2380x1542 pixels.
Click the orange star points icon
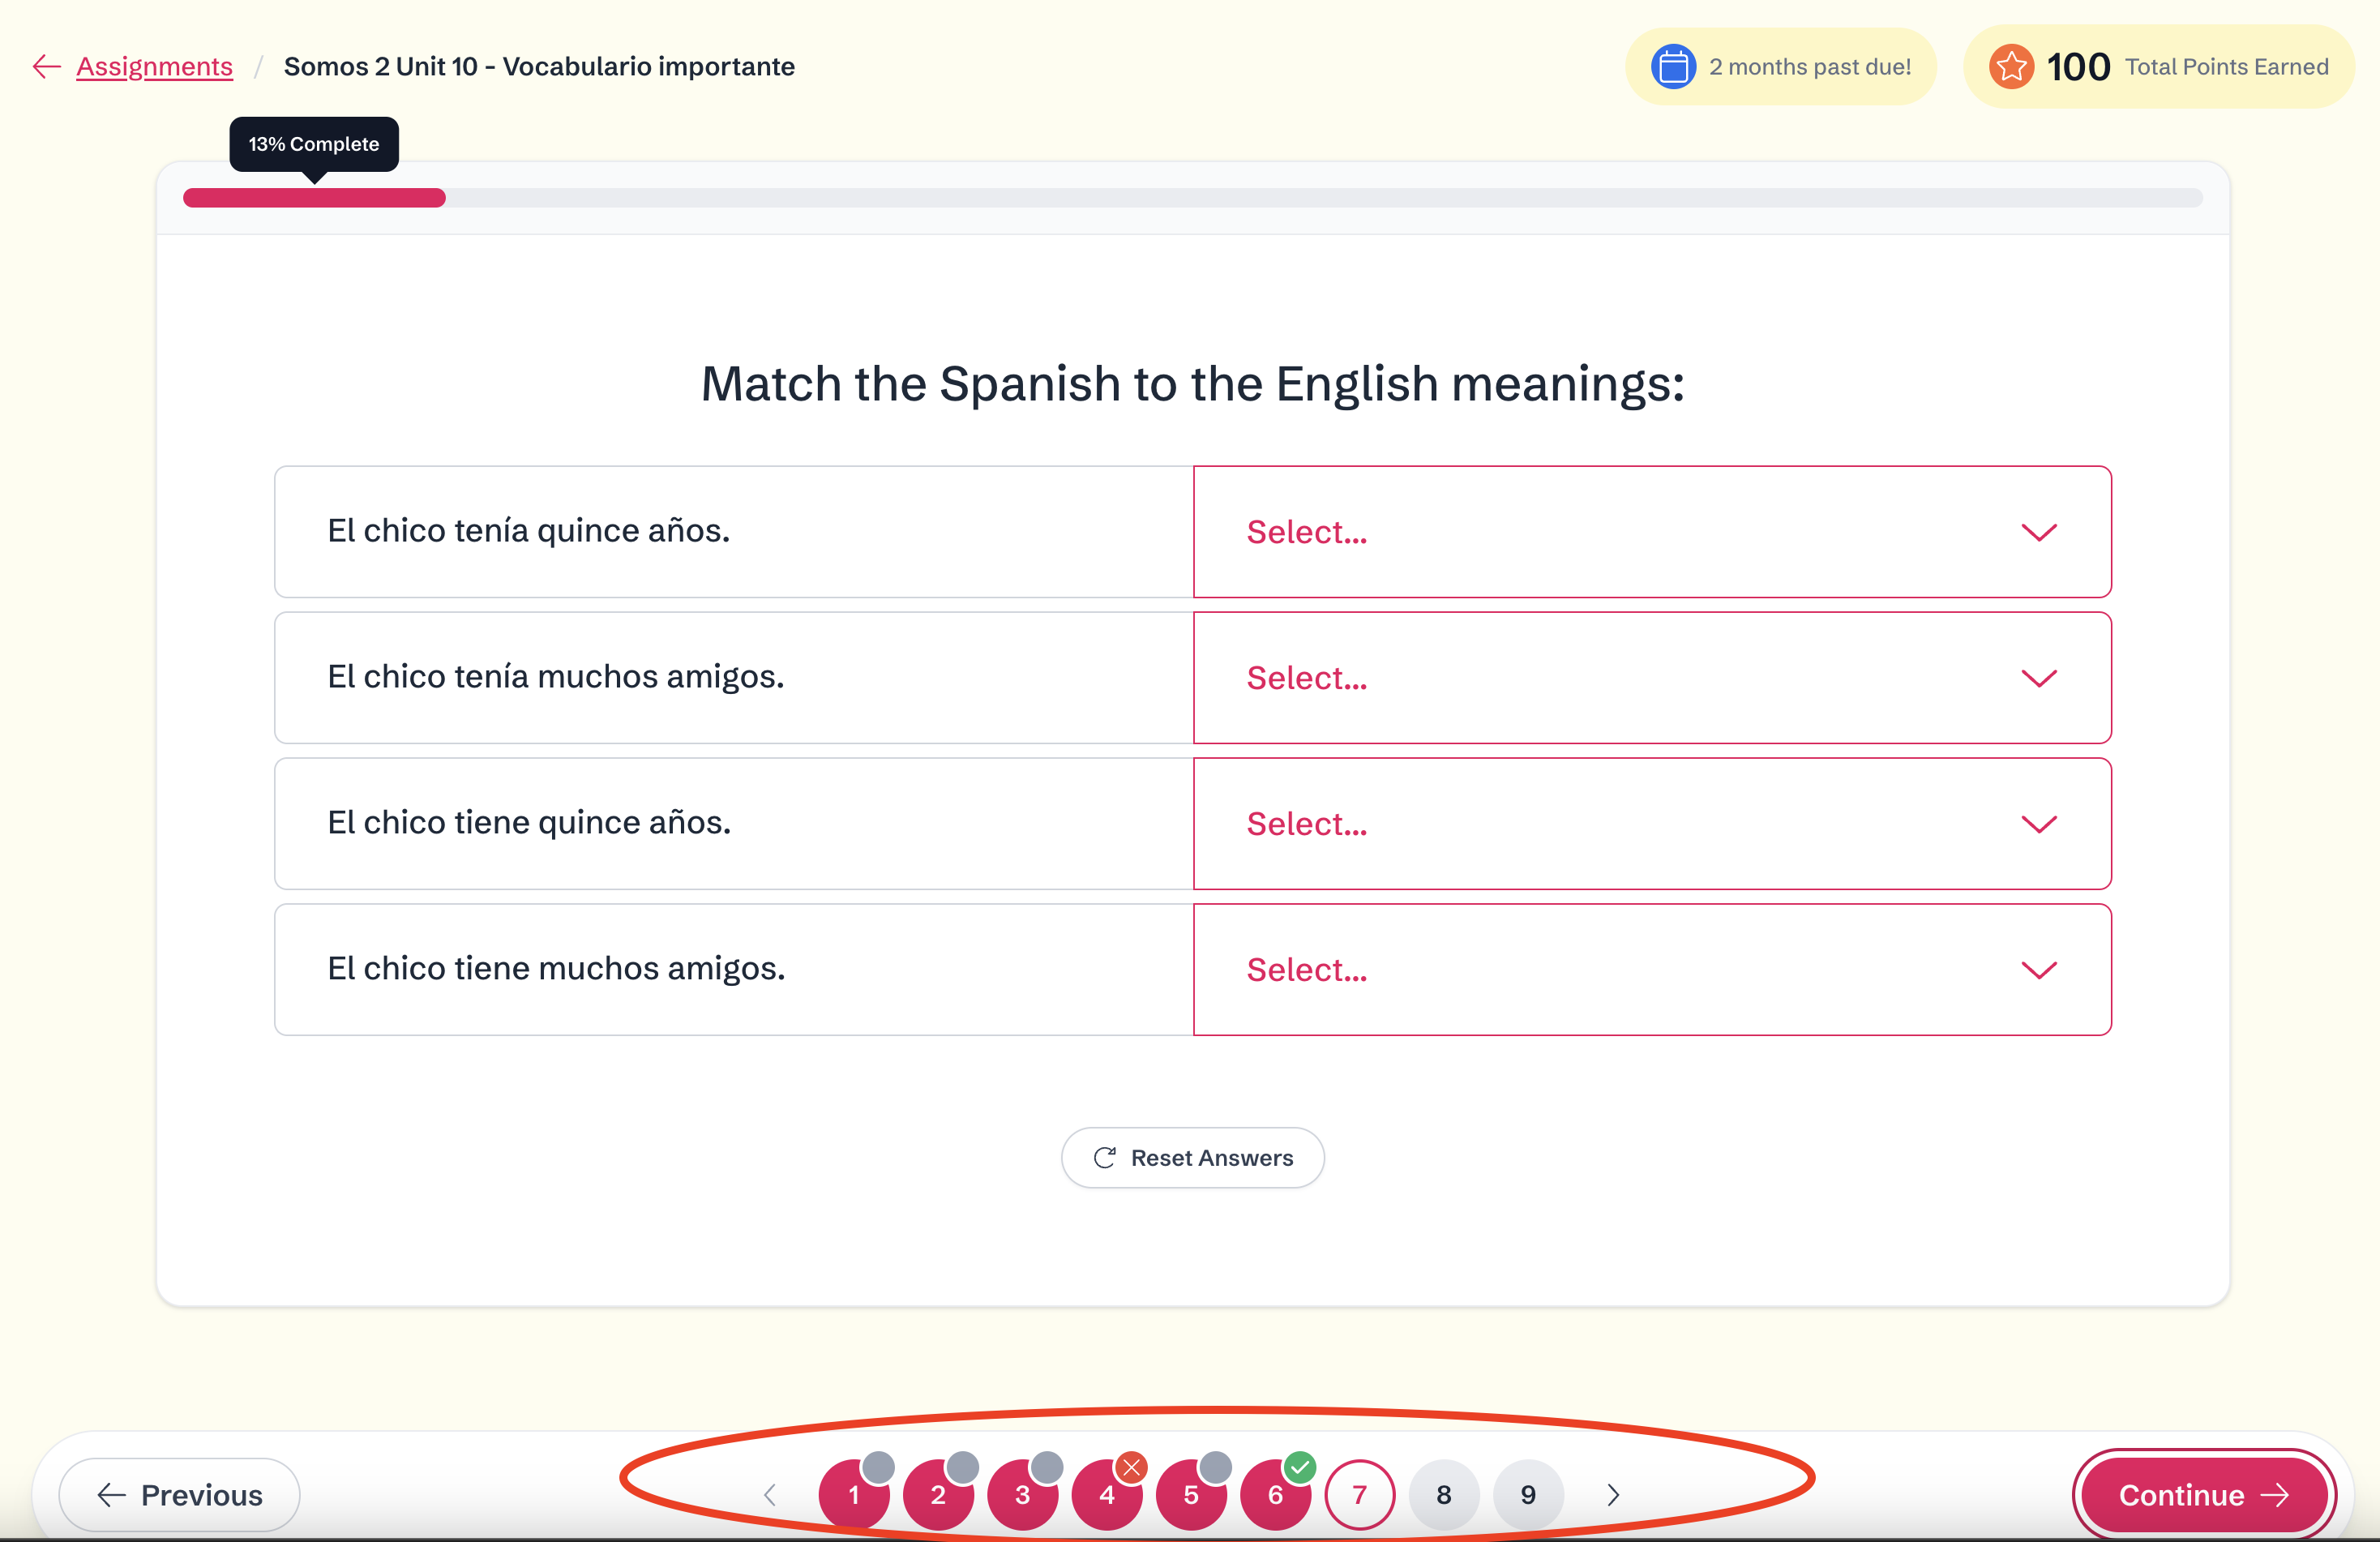pyautogui.click(x=2011, y=66)
